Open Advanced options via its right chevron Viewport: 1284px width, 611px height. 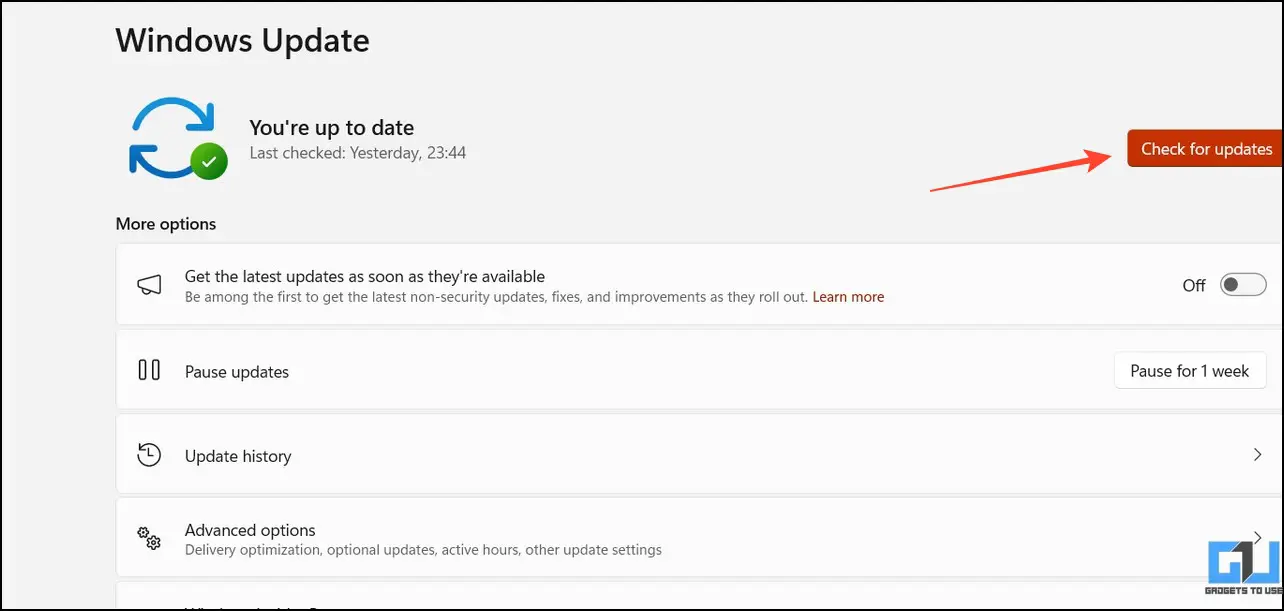click(x=1258, y=538)
